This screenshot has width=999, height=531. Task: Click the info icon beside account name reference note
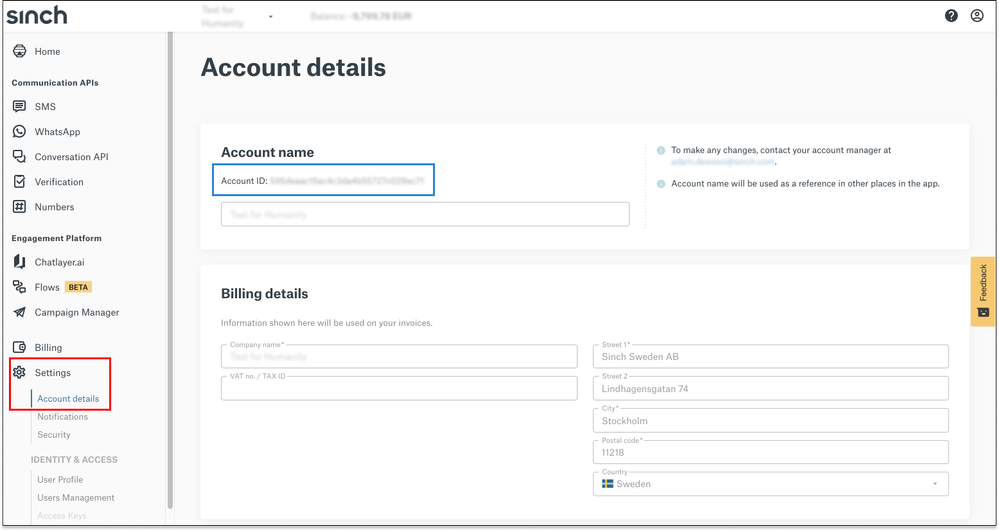point(661,184)
